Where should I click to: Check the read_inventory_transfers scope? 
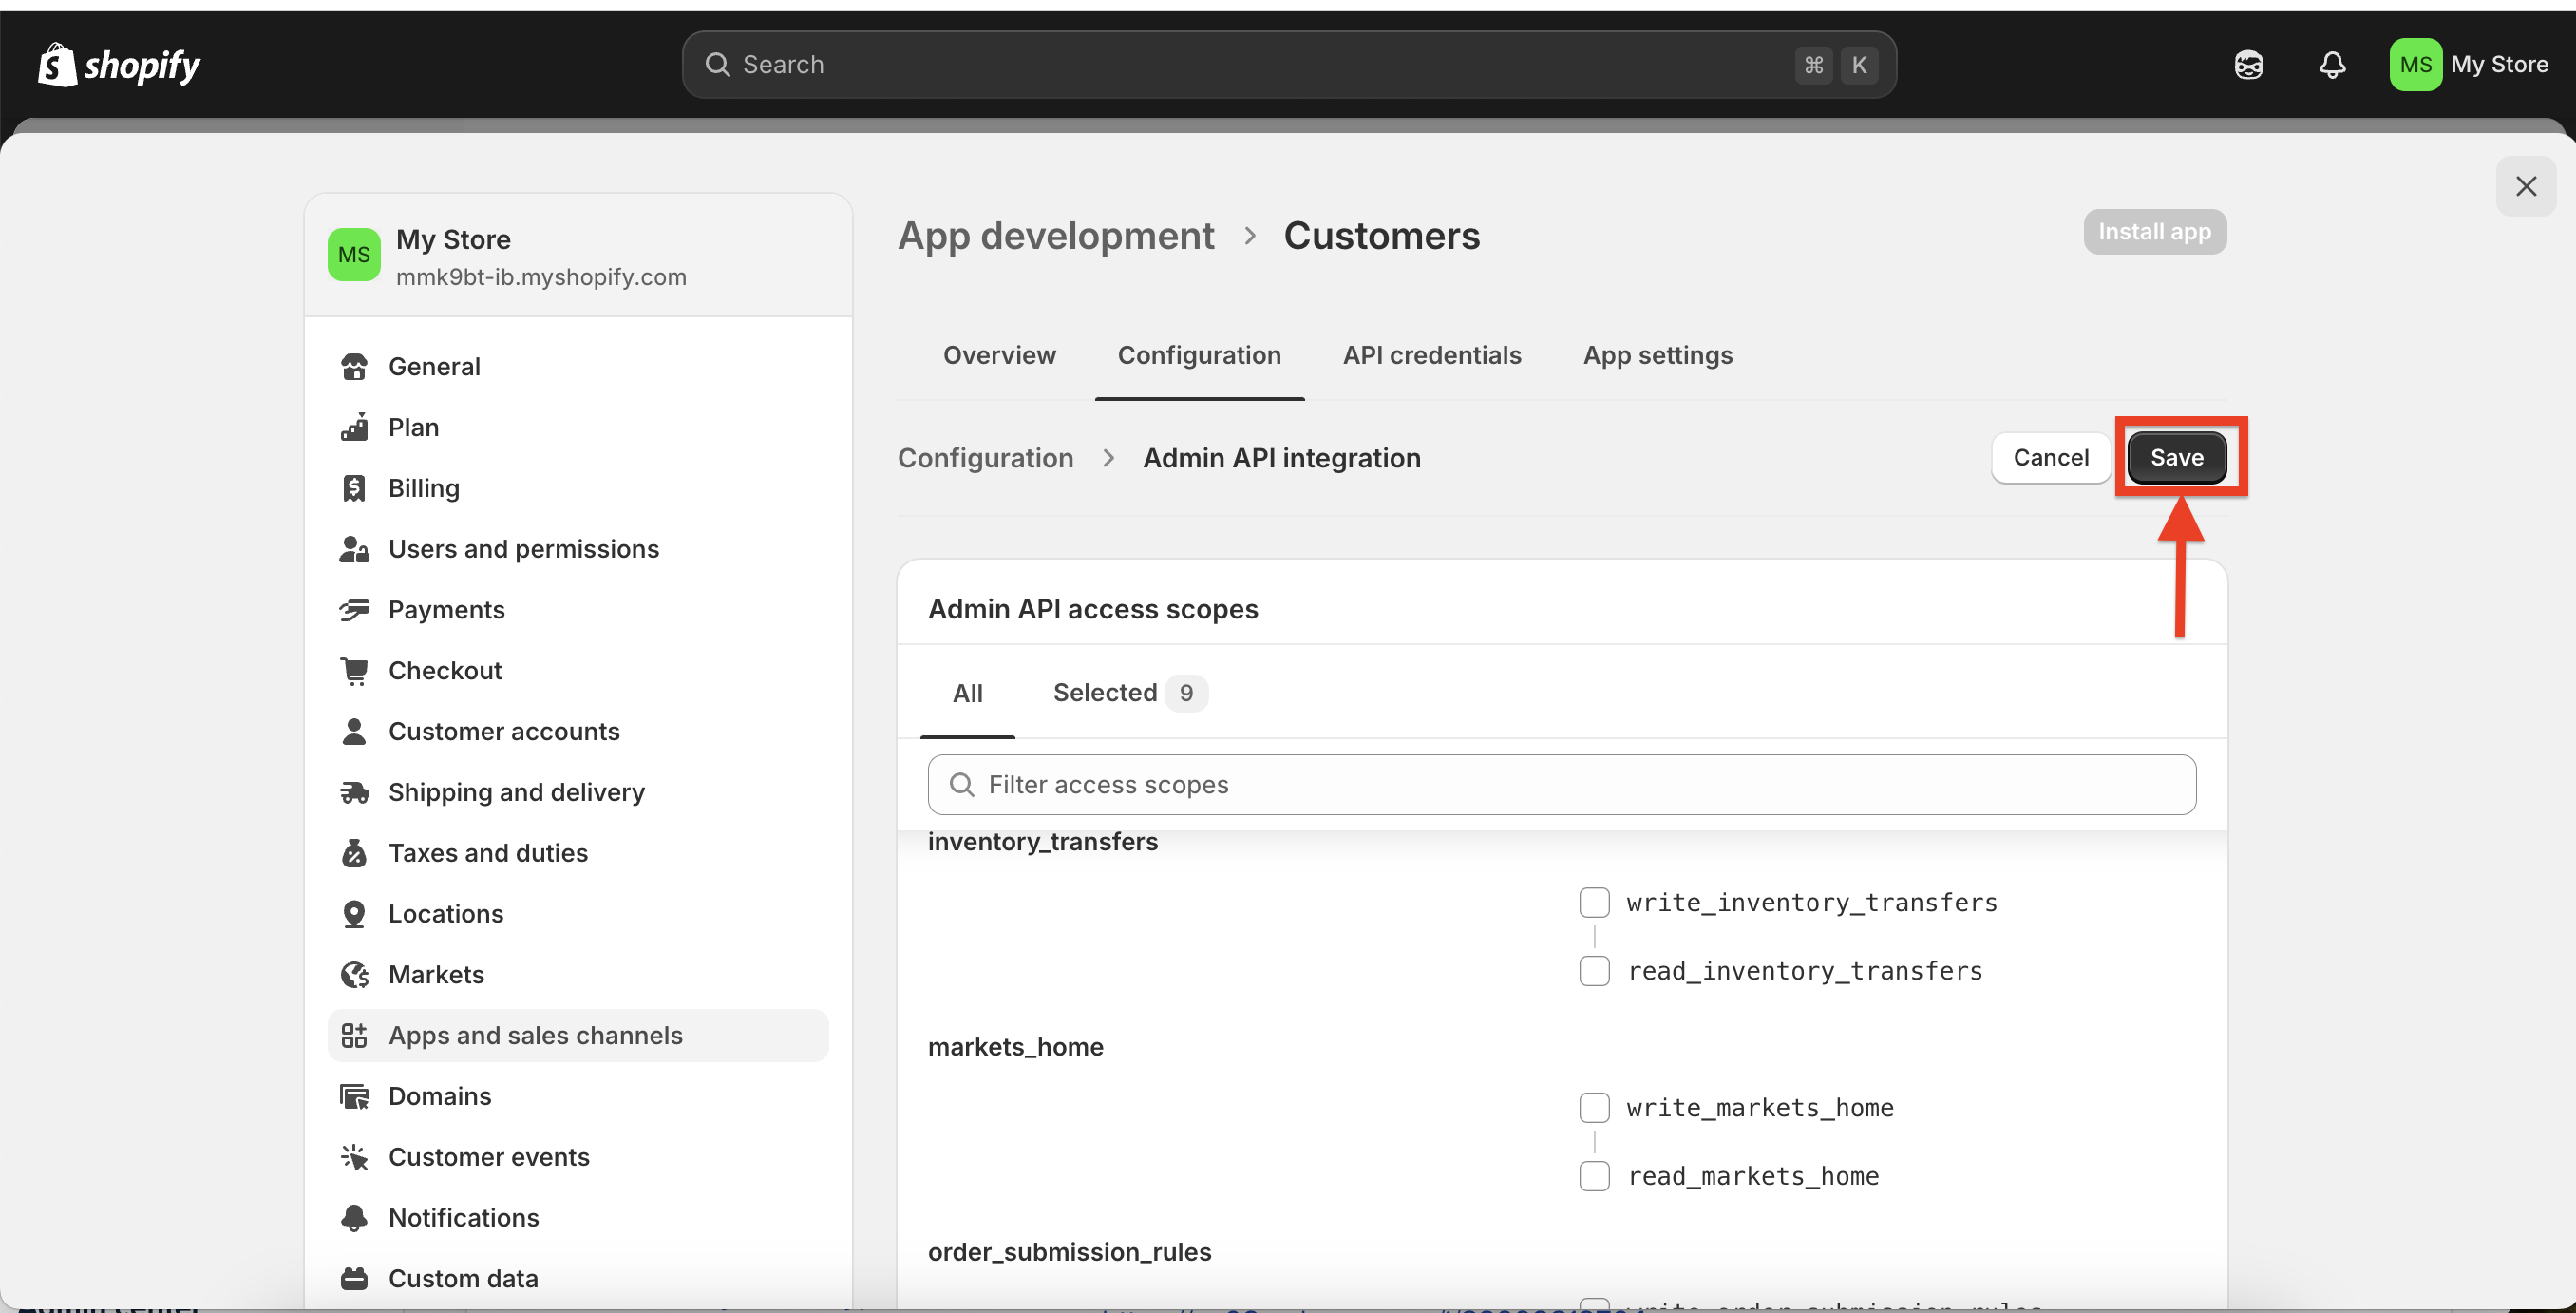(1594, 971)
